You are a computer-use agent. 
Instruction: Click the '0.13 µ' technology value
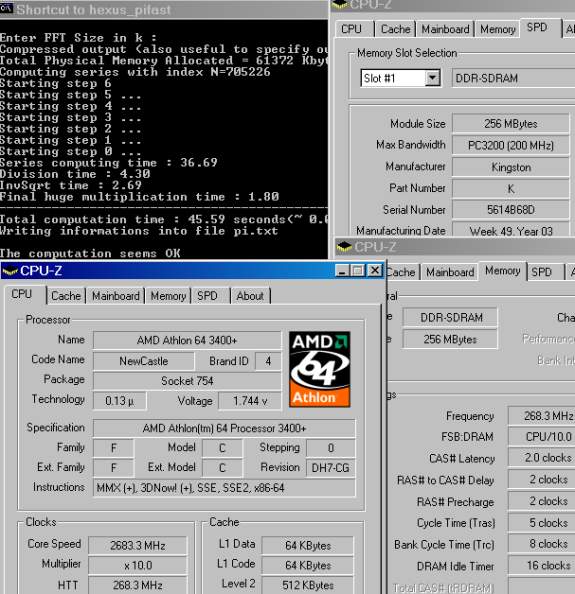coord(120,401)
